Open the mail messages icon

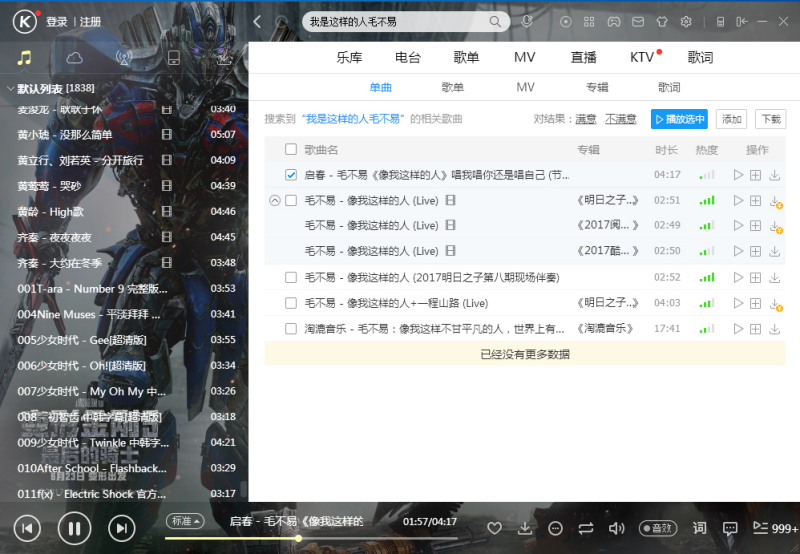click(x=638, y=21)
